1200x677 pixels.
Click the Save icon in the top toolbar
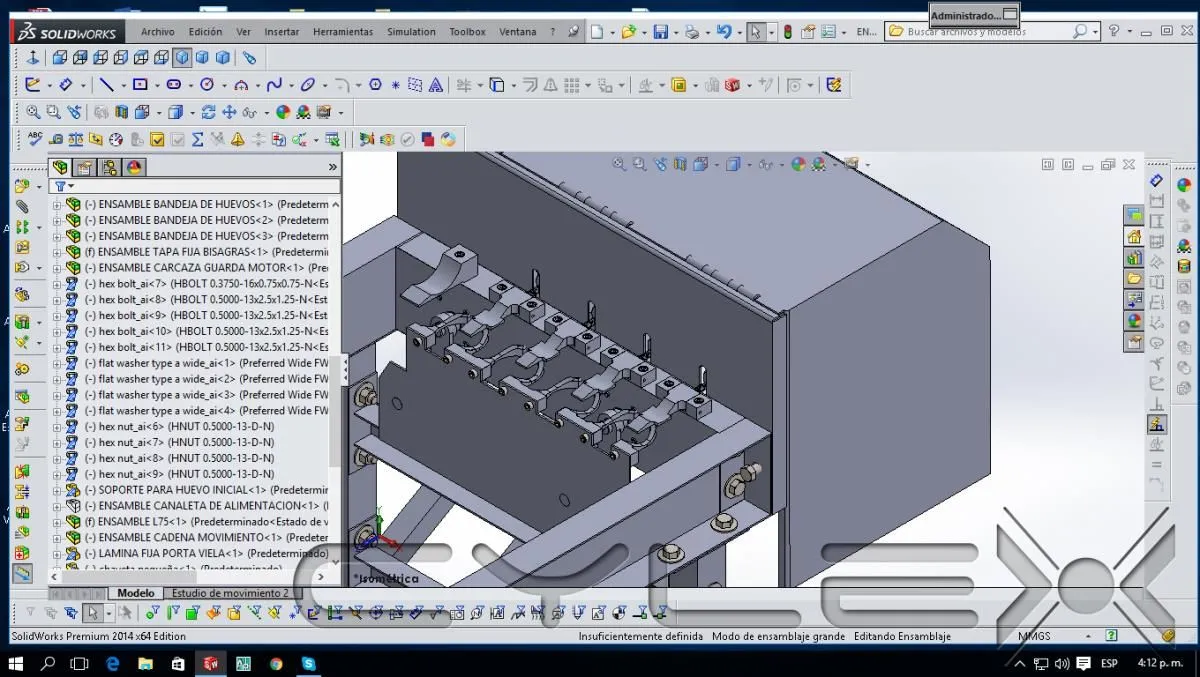click(660, 32)
